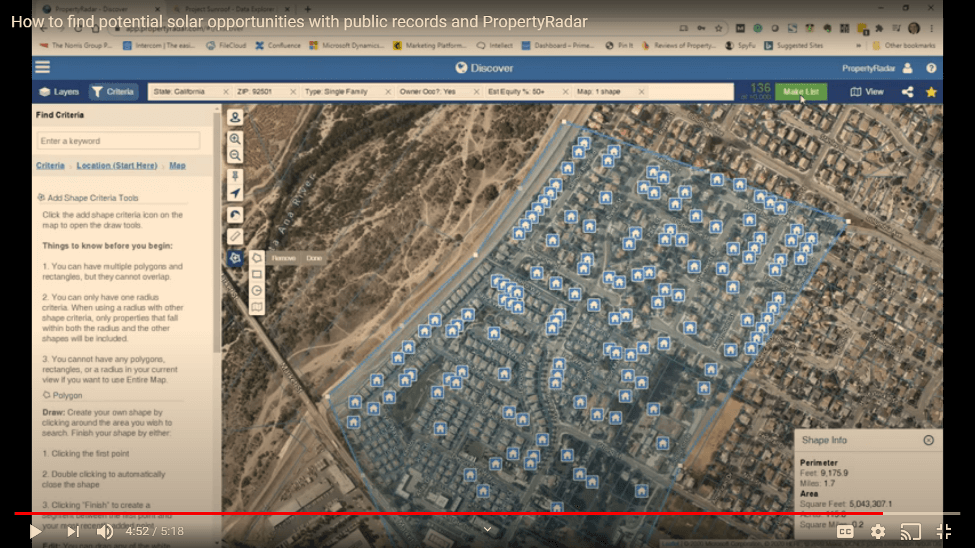The height and width of the screenshot is (550, 977).
Task: Close the Shape Info panel
Action: coord(928,440)
